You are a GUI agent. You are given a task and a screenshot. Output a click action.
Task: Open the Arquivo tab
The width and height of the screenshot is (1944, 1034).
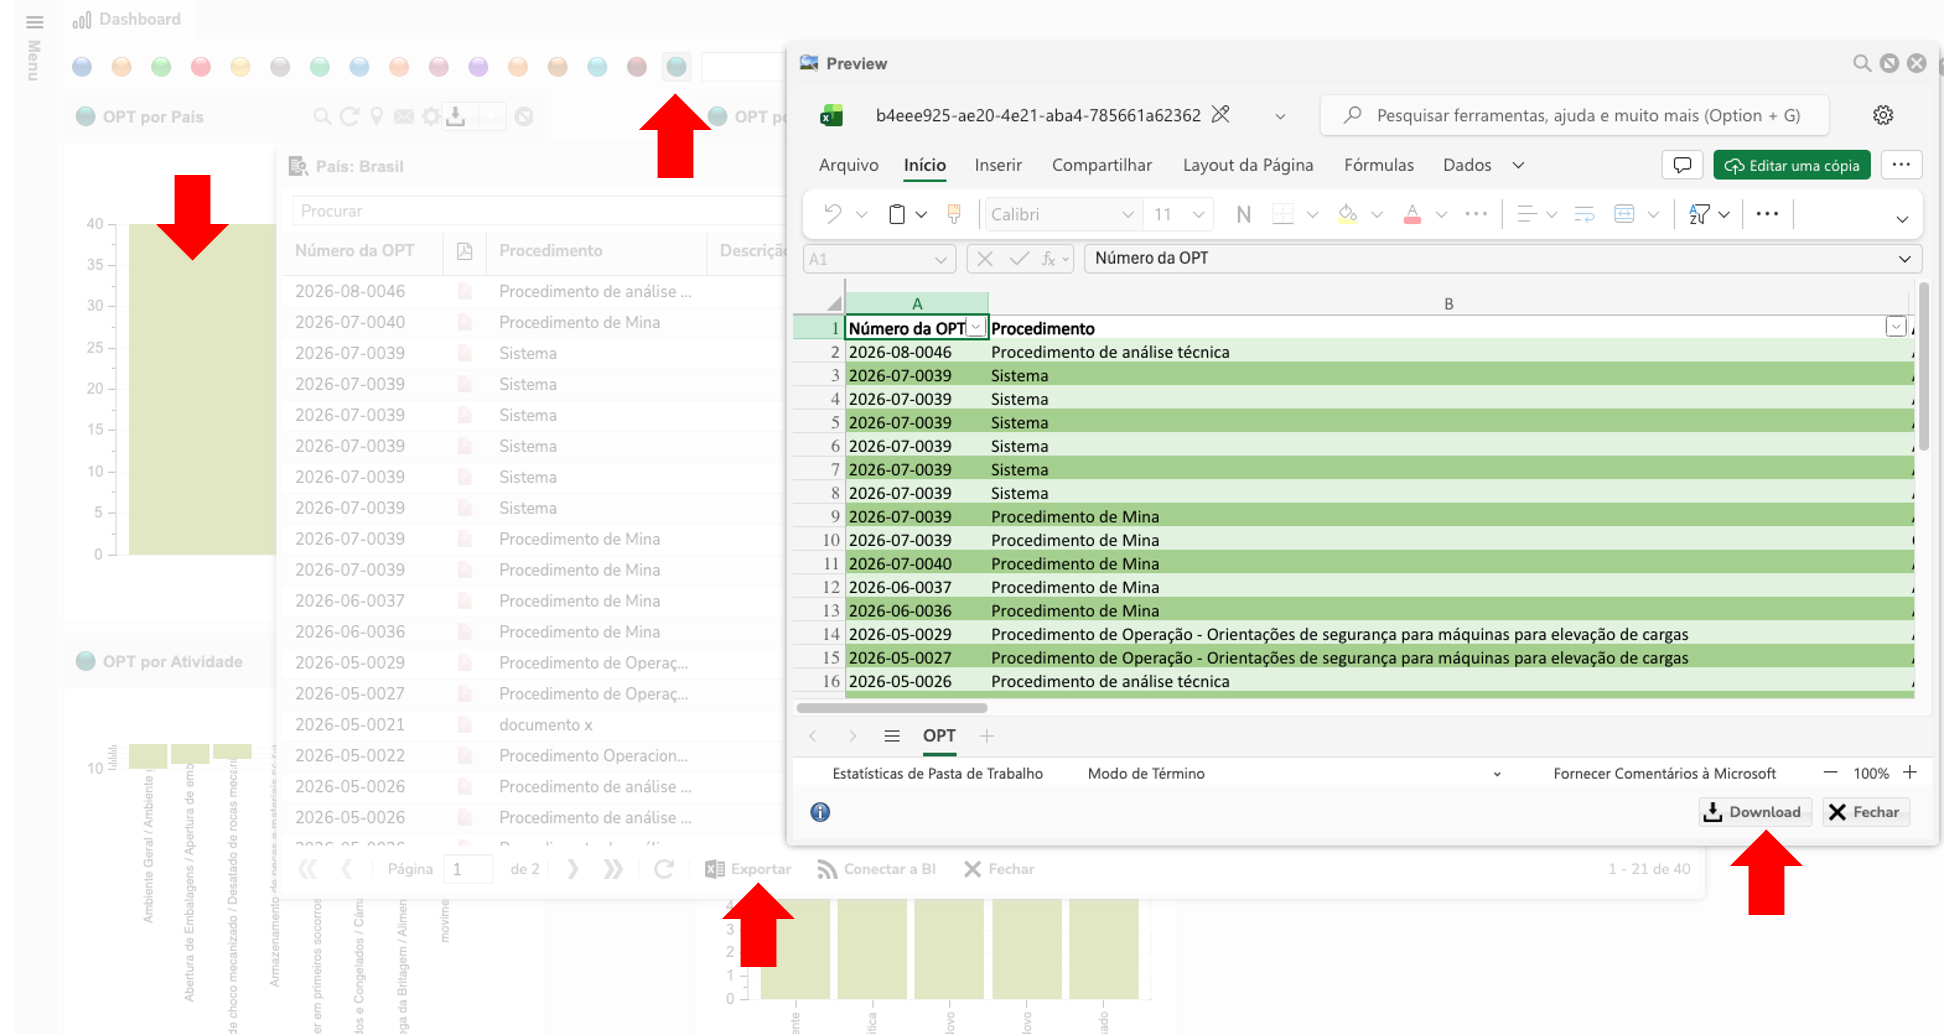[x=848, y=165]
